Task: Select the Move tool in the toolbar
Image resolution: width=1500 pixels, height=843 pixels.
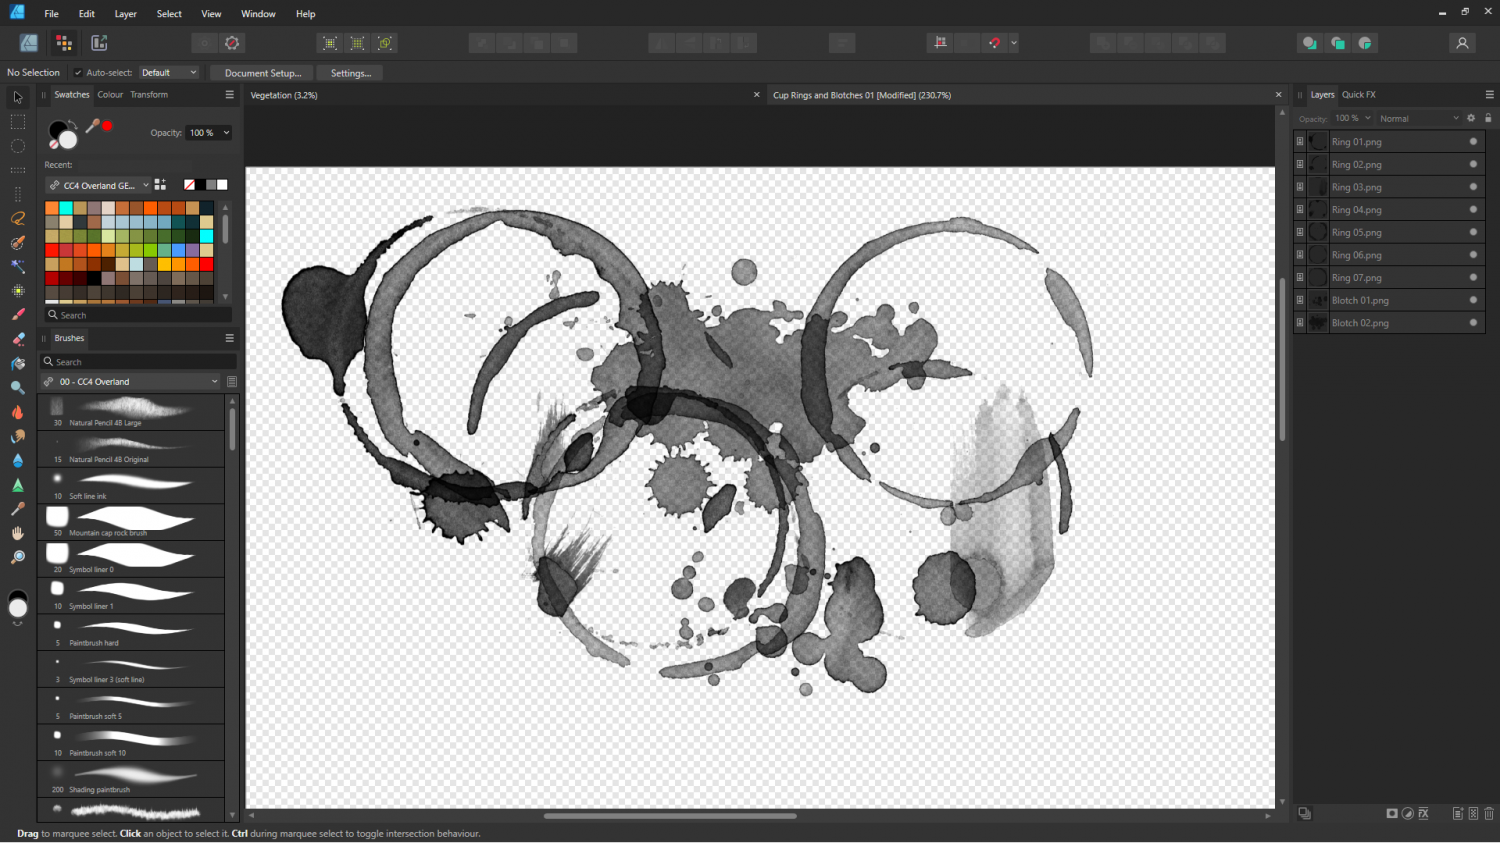Action: click(18, 97)
